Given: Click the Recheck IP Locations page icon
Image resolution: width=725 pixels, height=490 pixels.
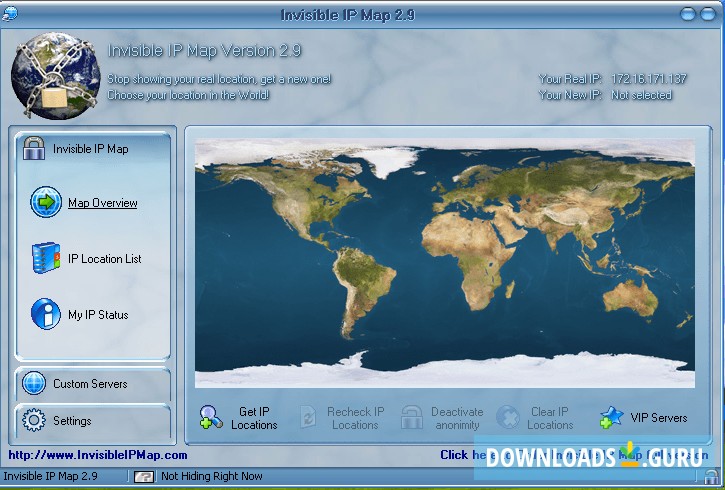Looking at the screenshot, I should click(x=308, y=417).
